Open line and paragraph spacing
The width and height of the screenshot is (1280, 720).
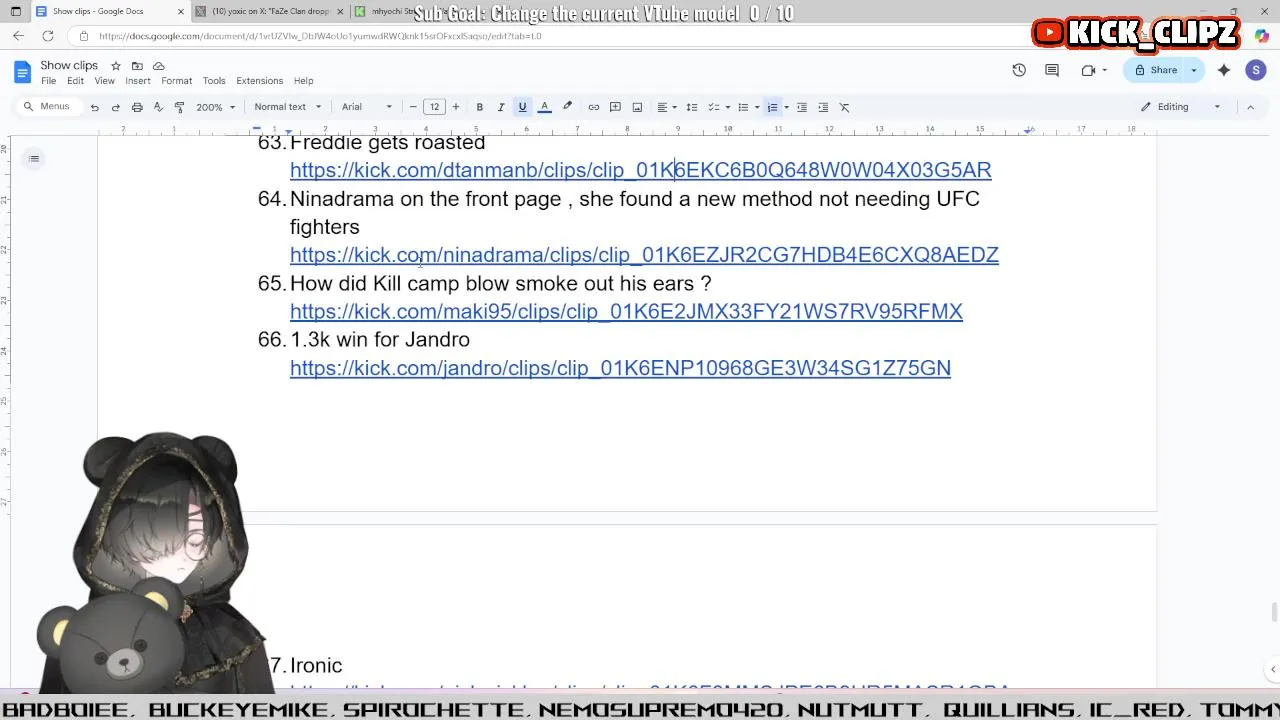[x=691, y=107]
